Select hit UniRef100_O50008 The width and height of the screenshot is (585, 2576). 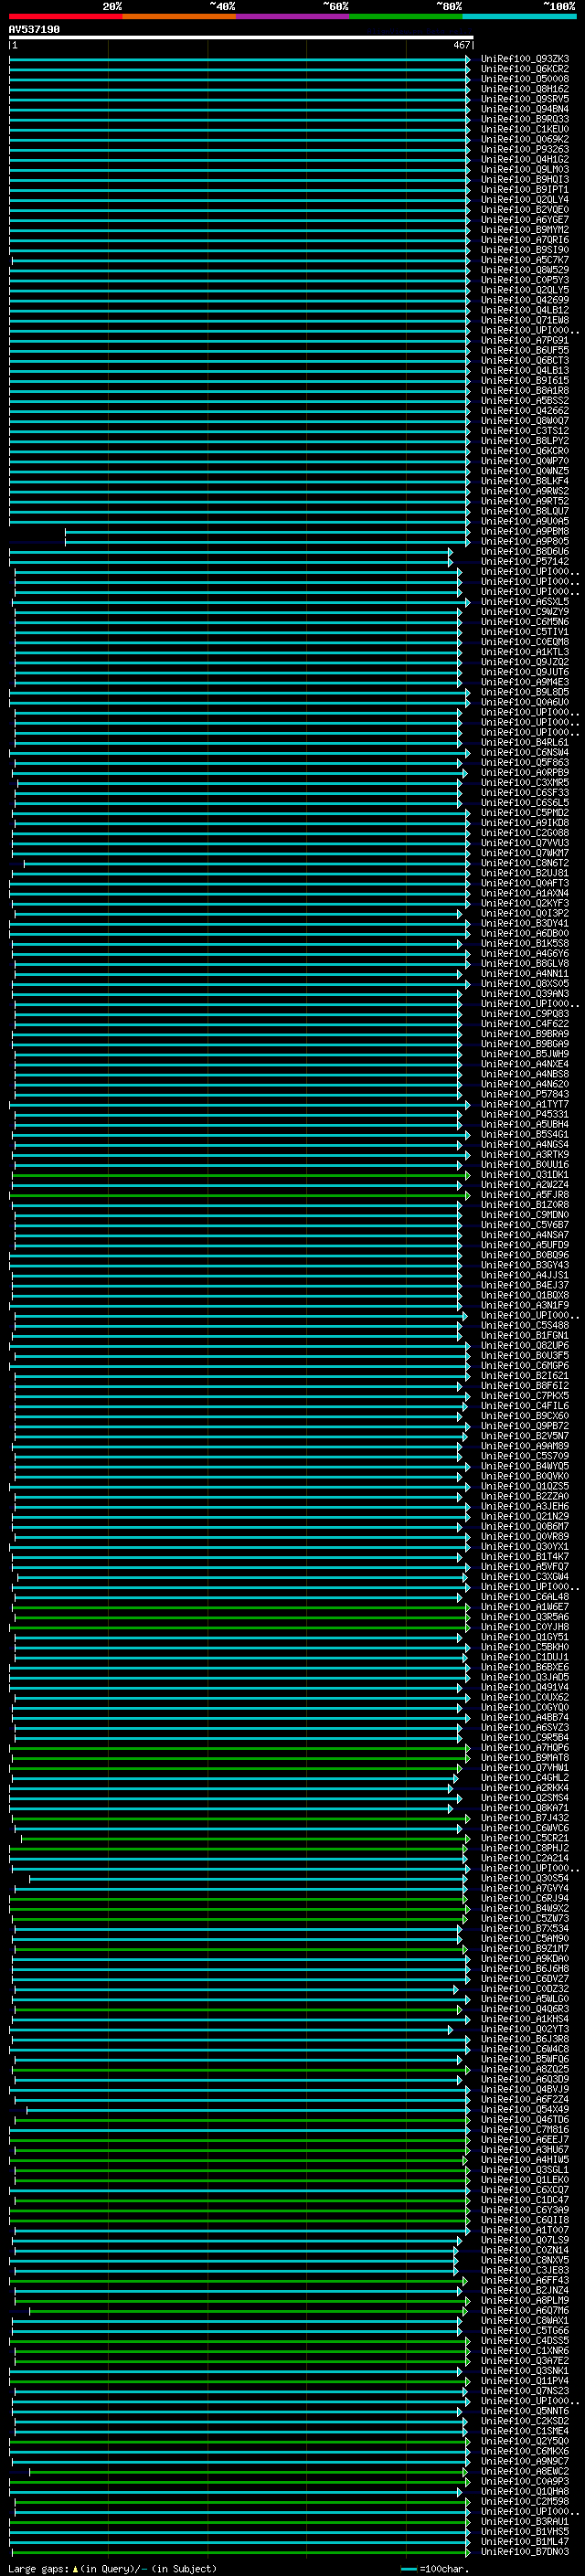(525, 79)
